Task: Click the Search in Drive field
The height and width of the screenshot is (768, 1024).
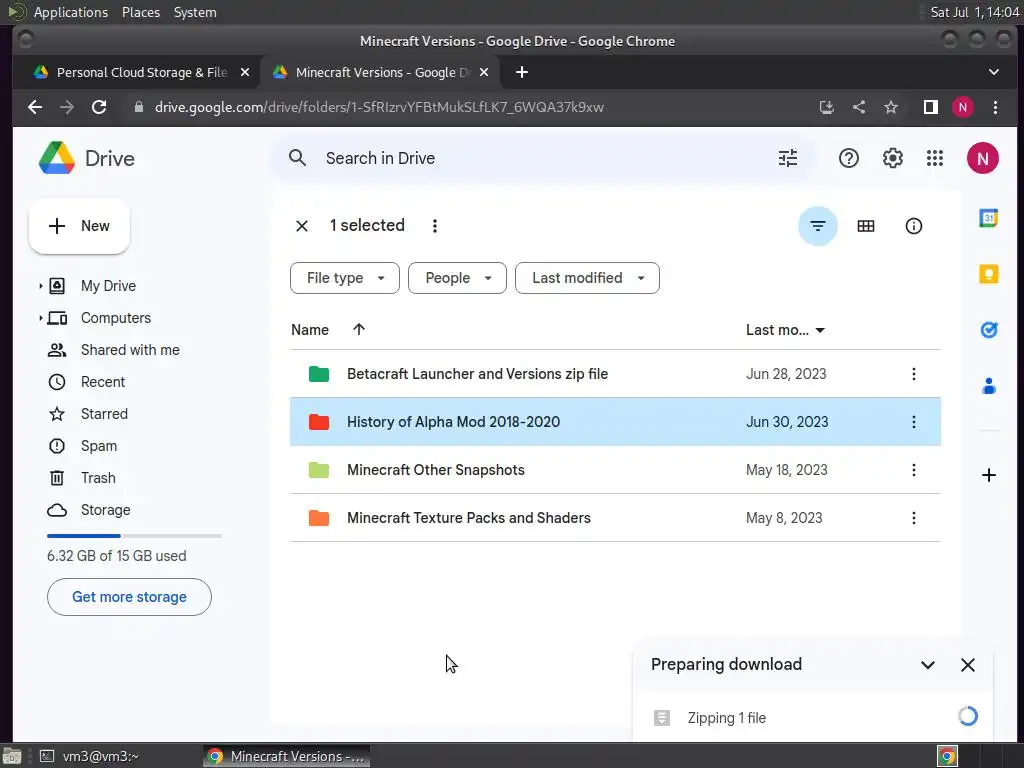Action: pyautogui.click(x=542, y=158)
